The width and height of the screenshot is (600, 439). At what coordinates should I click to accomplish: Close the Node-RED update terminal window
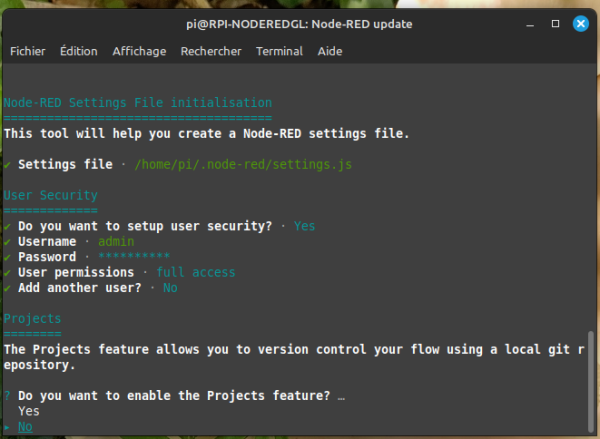point(580,24)
